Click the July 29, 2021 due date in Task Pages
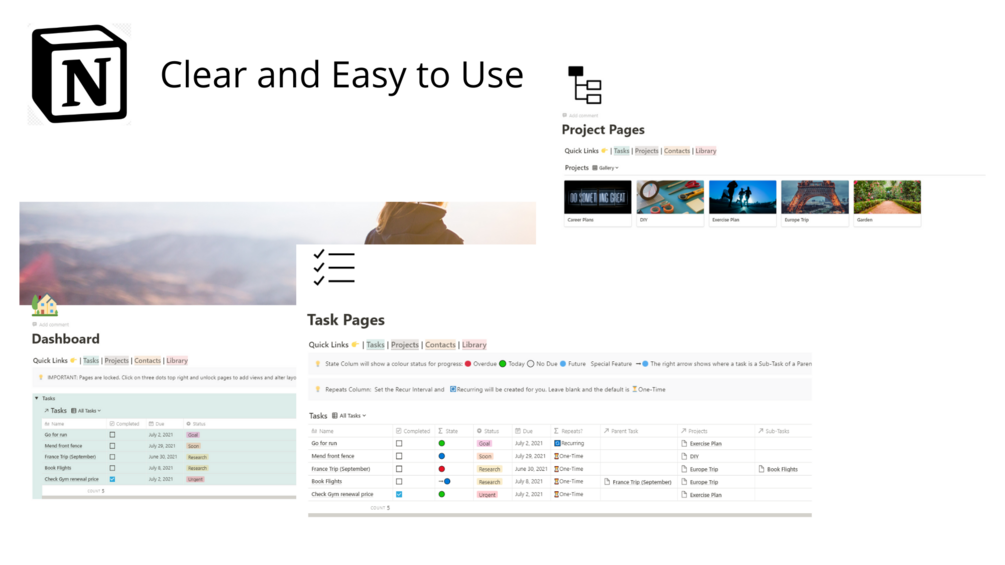The width and height of the screenshot is (1005, 565). 529,456
